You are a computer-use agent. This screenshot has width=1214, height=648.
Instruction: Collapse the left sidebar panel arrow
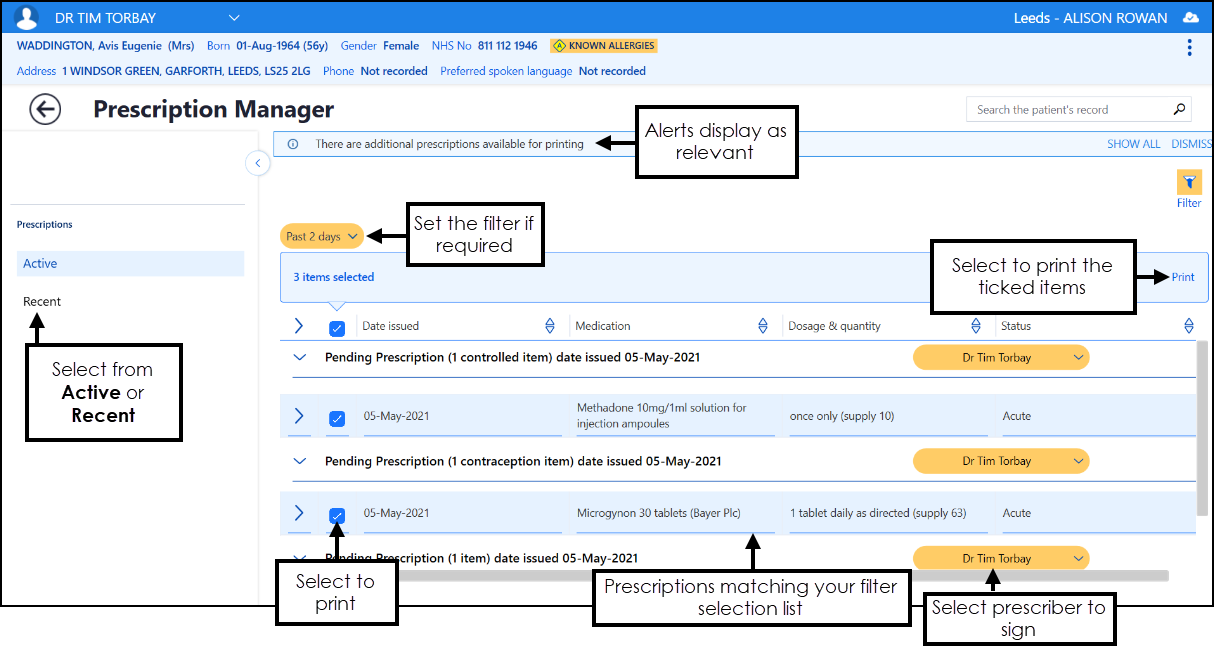258,163
